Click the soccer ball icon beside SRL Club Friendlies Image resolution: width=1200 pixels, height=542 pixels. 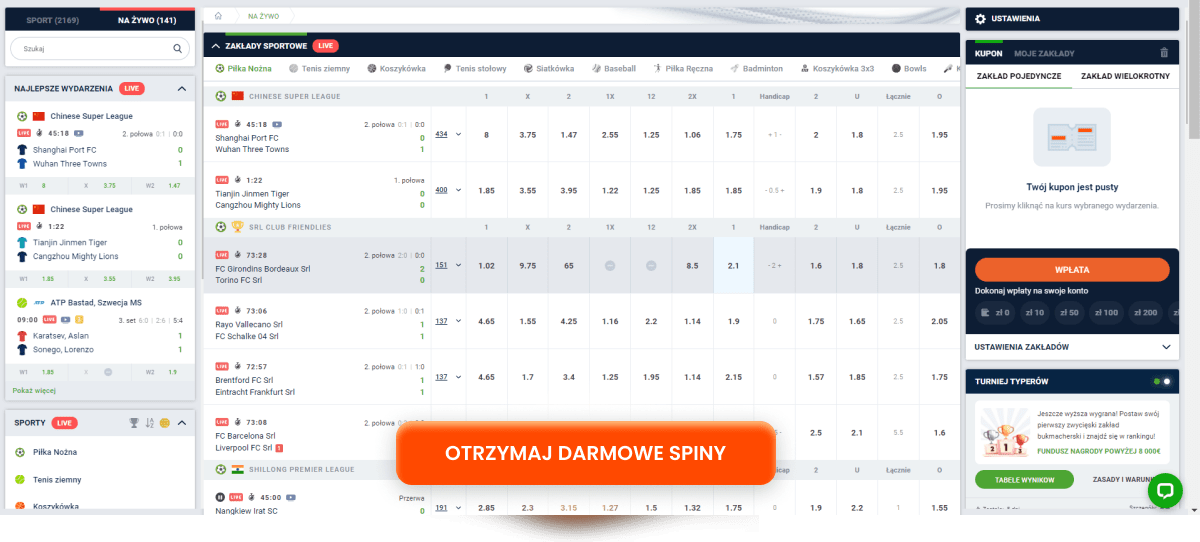[x=221, y=227]
